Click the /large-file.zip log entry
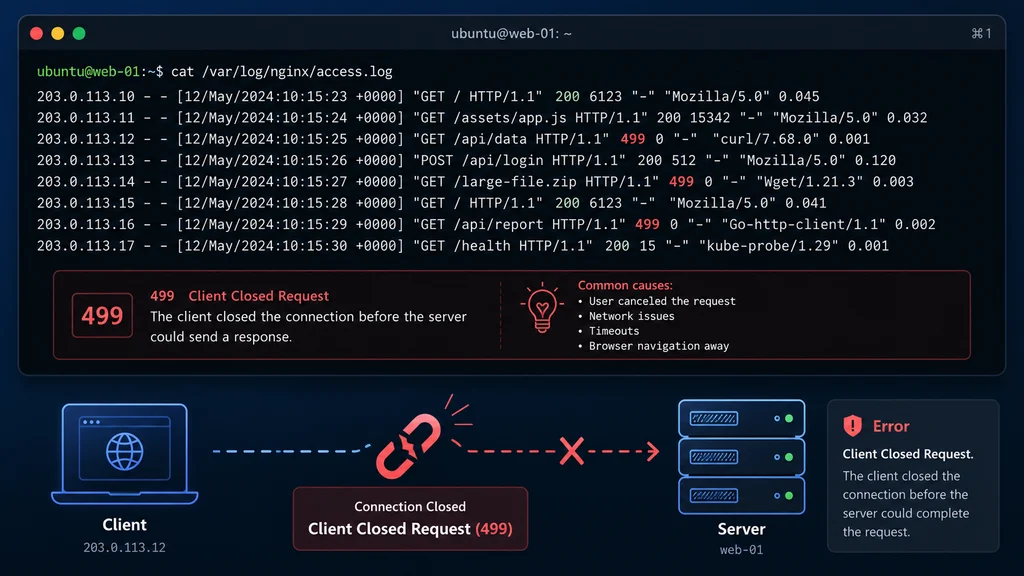Screen dimensions: 1024x576 [475, 182]
